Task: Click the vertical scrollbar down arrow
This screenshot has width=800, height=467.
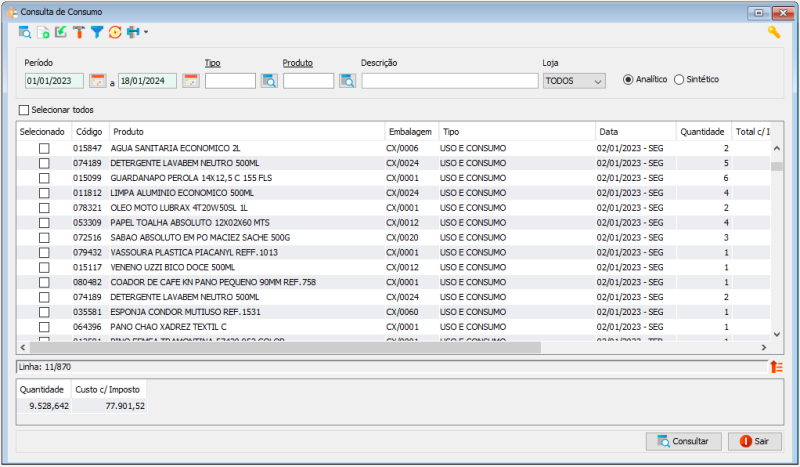Action: coord(777,334)
